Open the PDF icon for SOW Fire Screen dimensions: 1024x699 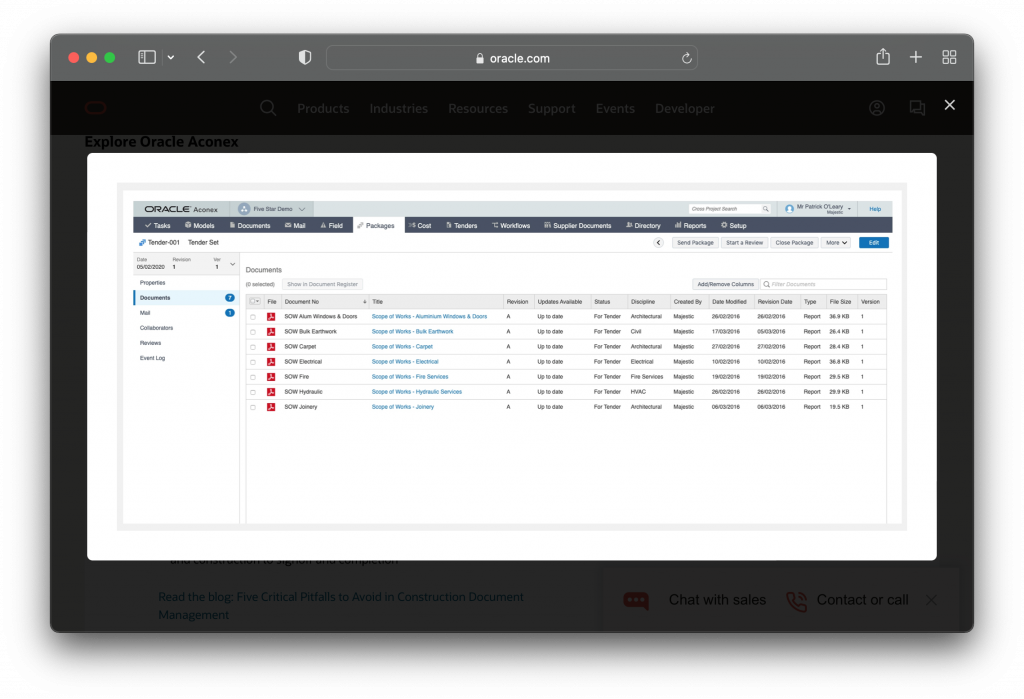point(271,377)
